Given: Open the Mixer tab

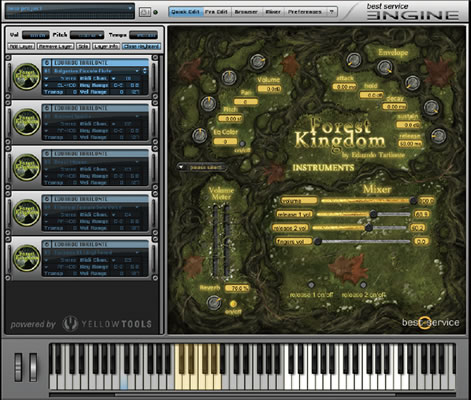Looking at the screenshot, I should (x=273, y=12).
